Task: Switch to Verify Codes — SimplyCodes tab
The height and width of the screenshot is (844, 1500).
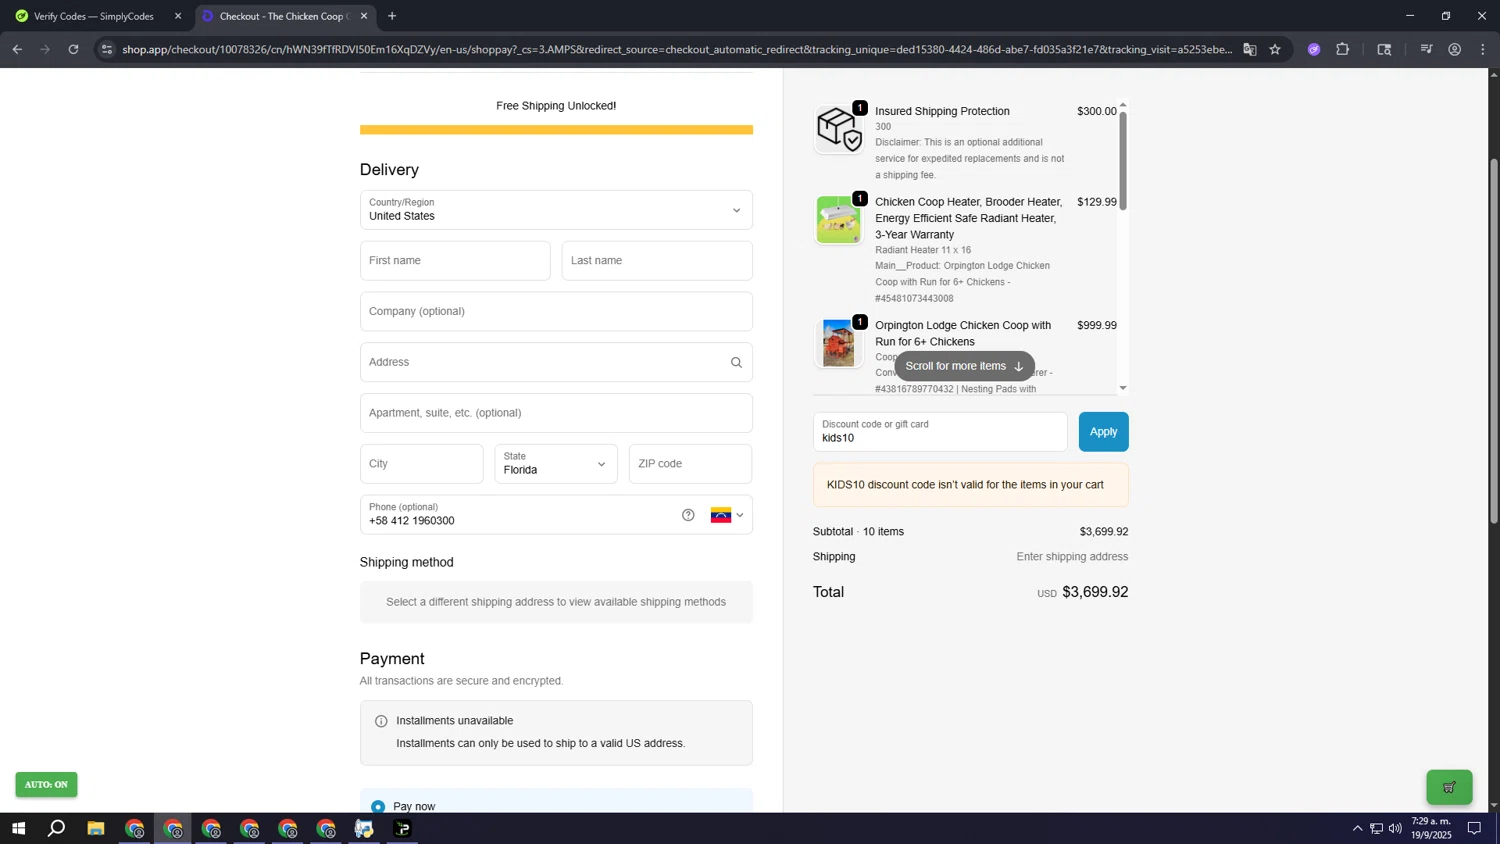Action: pyautogui.click(x=94, y=16)
